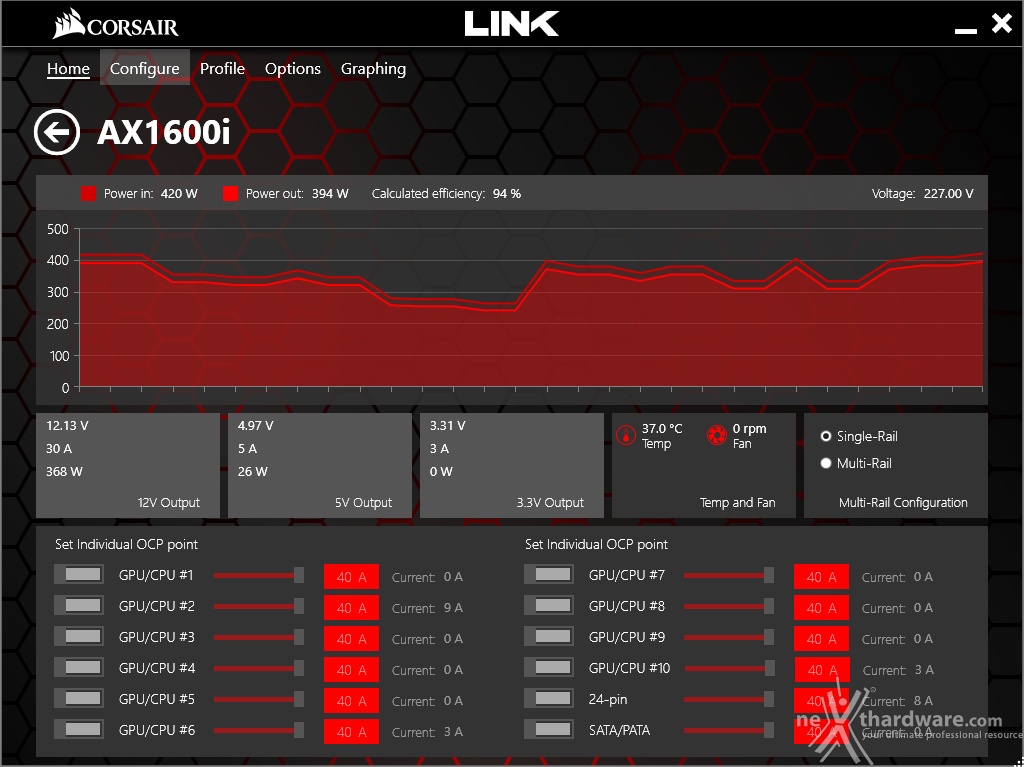The height and width of the screenshot is (767, 1024).
Task: Click the 40 A field for GPU/CPU #5
Action: tap(351, 700)
